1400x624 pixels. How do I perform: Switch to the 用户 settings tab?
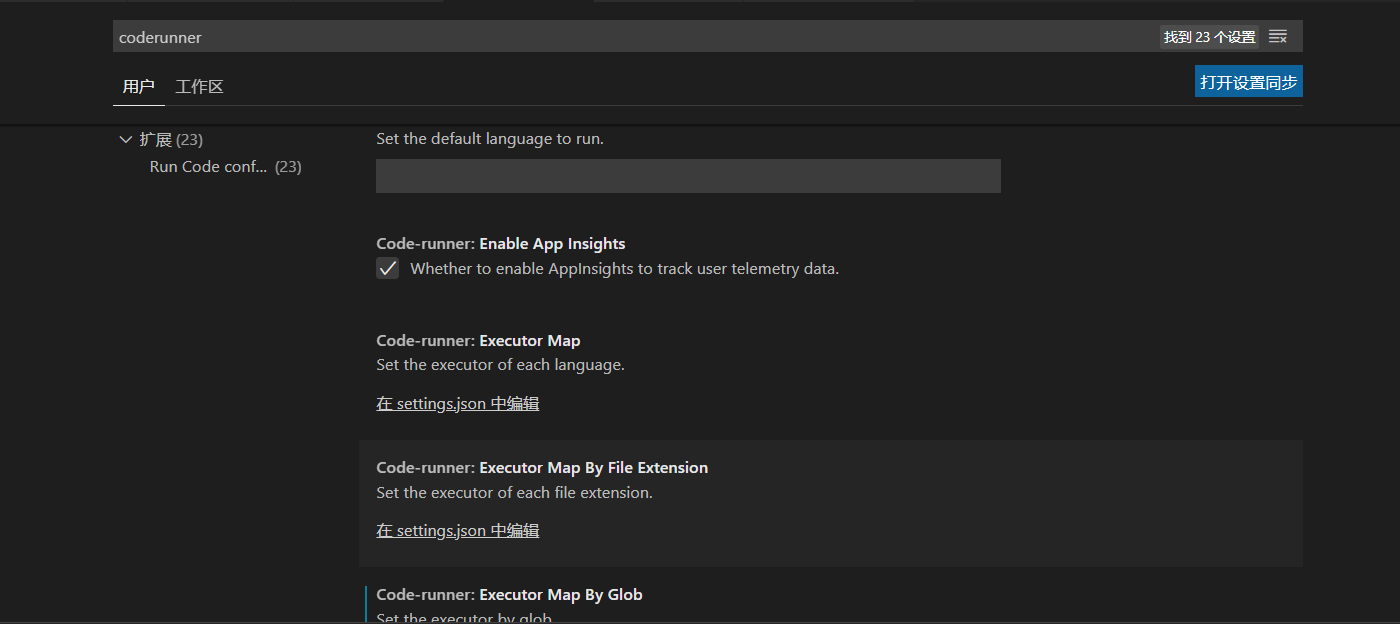[x=138, y=86]
